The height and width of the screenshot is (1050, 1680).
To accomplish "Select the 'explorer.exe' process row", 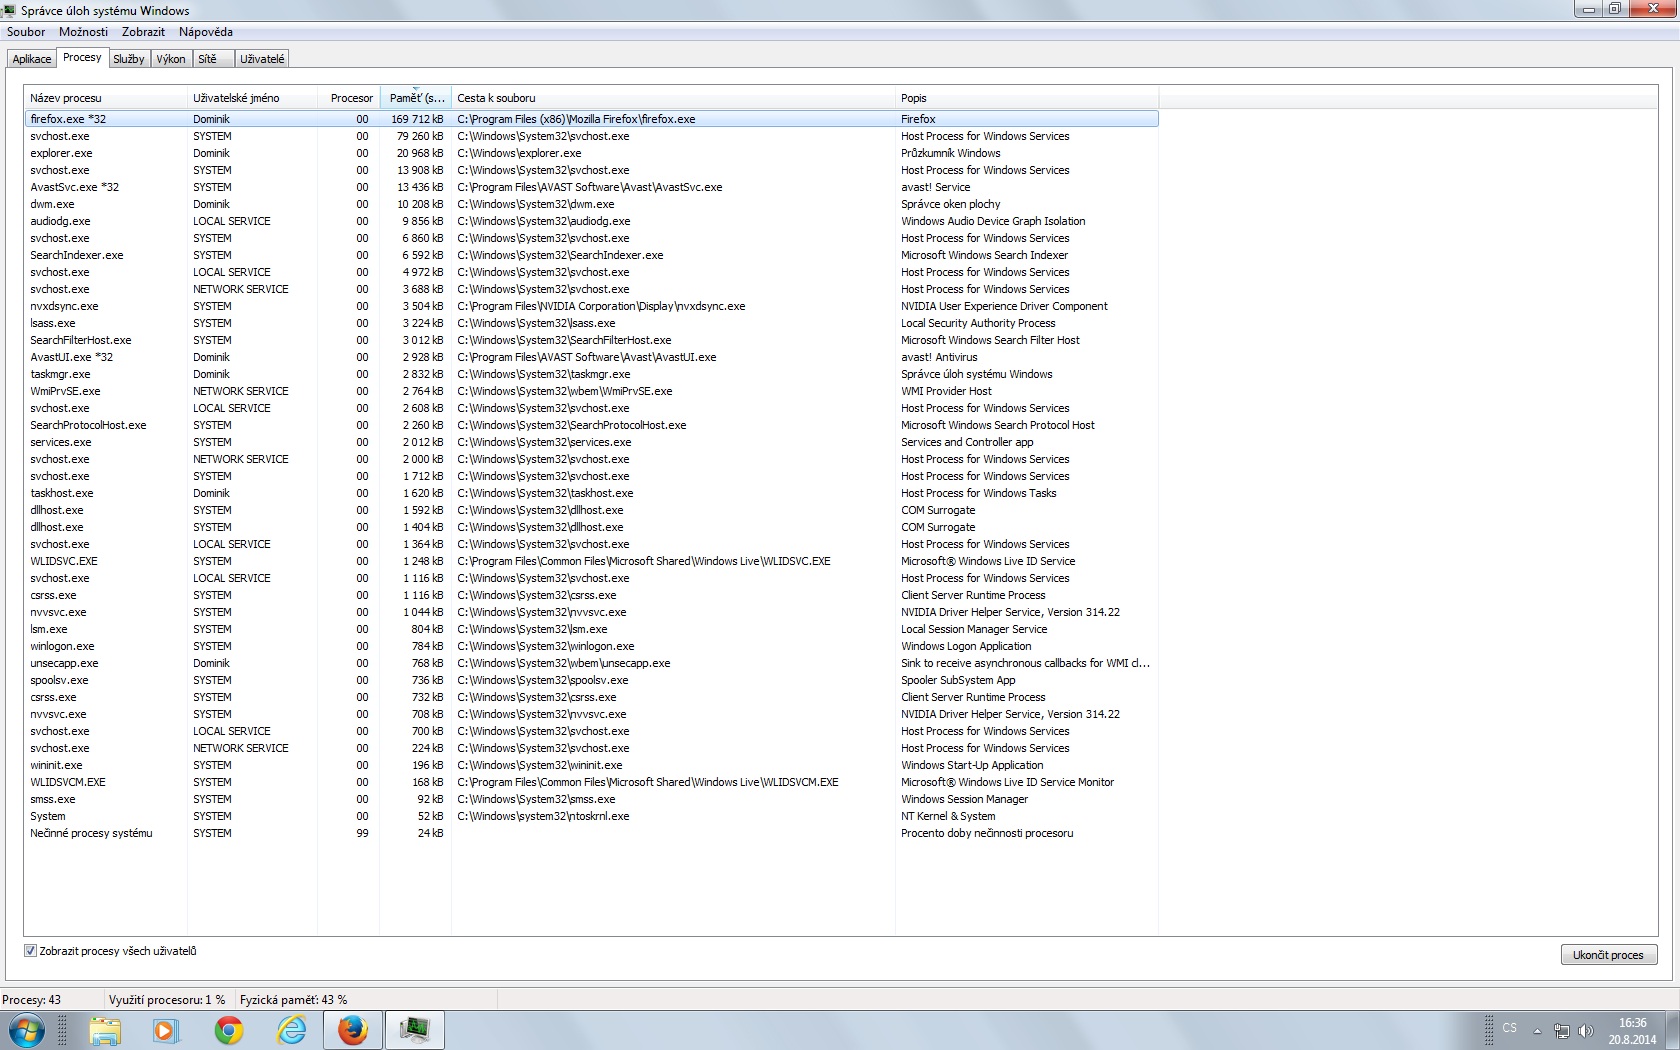I will point(592,153).
